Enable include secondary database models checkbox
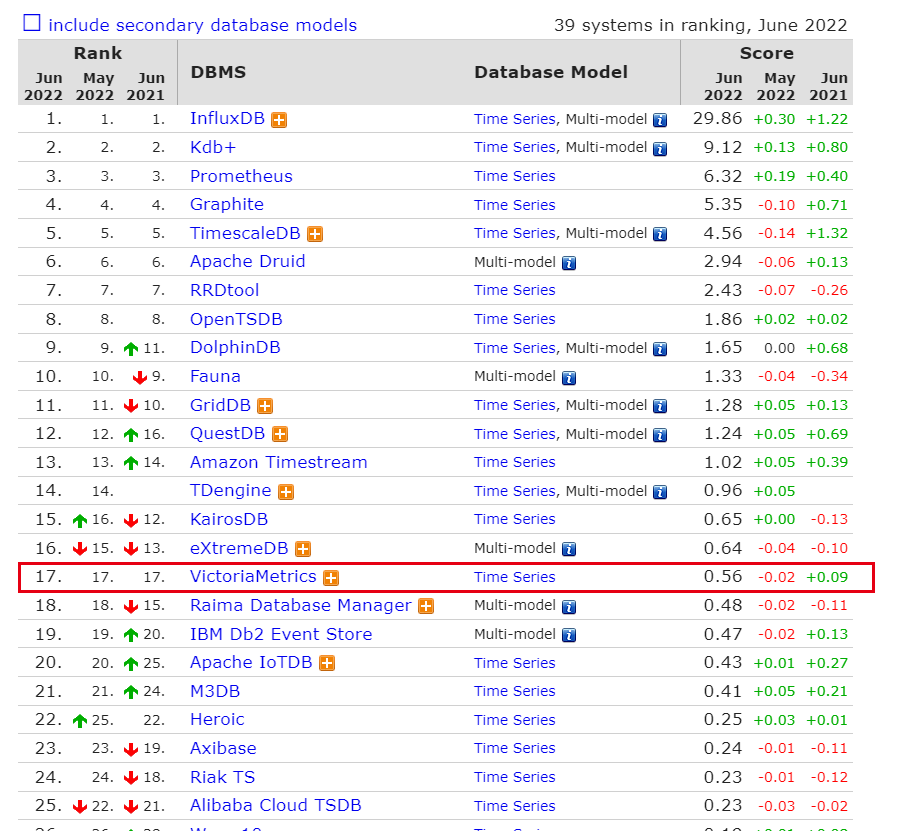The width and height of the screenshot is (924, 831). [x=32, y=24]
